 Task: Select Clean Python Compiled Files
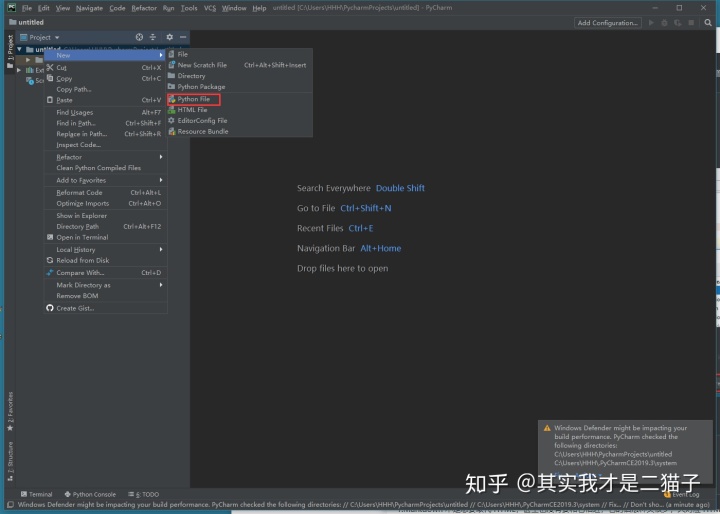(x=105, y=168)
